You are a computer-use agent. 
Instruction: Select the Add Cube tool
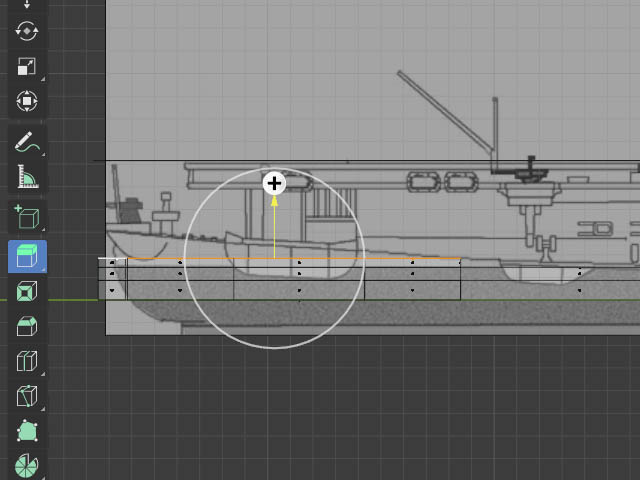[x=27, y=217]
